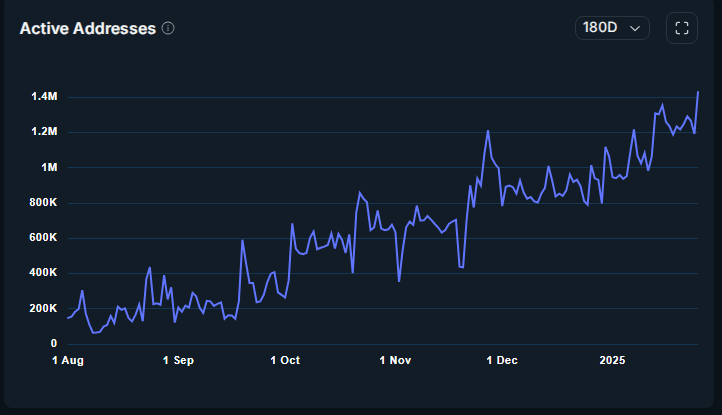The width and height of the screenshot is (722, 415).
Task: Click the 200K y-axis label
Action: click(43, 308)
